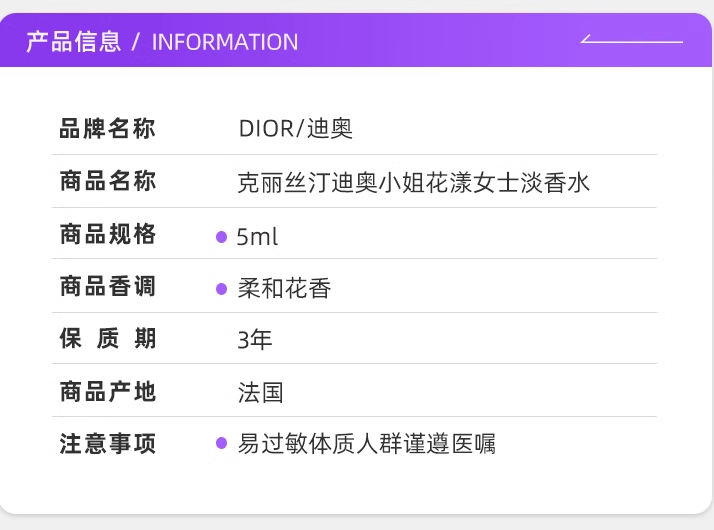Click the 注意事项 label
Image resolution: width=714 pixels, height=530 pixels.
108,443
